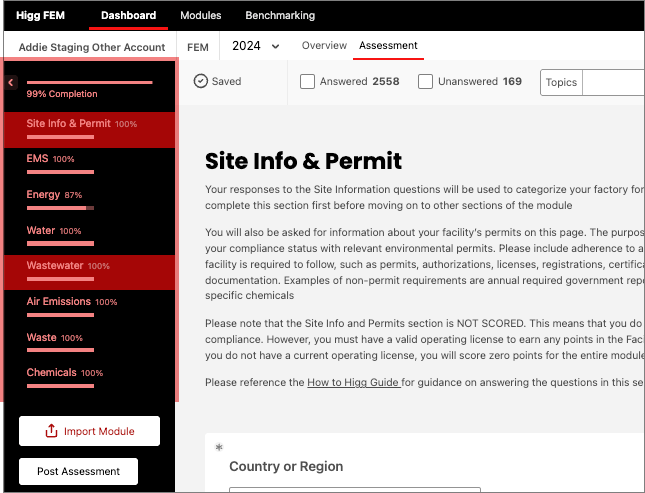
Task: Collapse the sidebar with the left chevron
Action: (x=10, y=83)
